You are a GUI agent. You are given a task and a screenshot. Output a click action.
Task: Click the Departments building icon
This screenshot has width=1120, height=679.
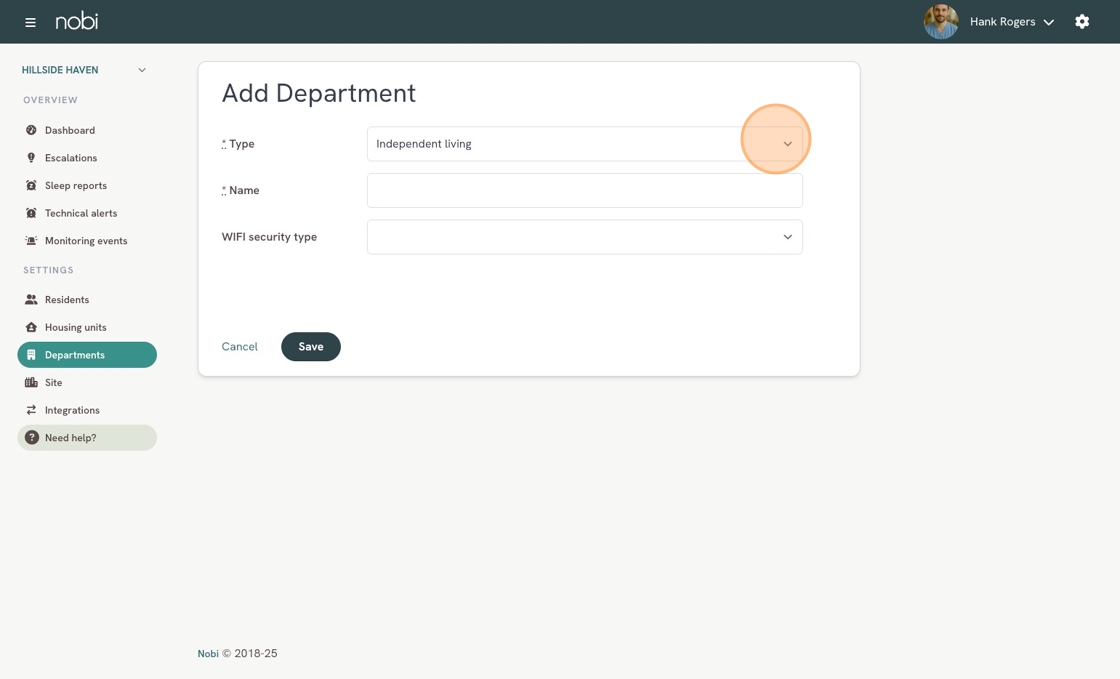click(x=31, y=355)
